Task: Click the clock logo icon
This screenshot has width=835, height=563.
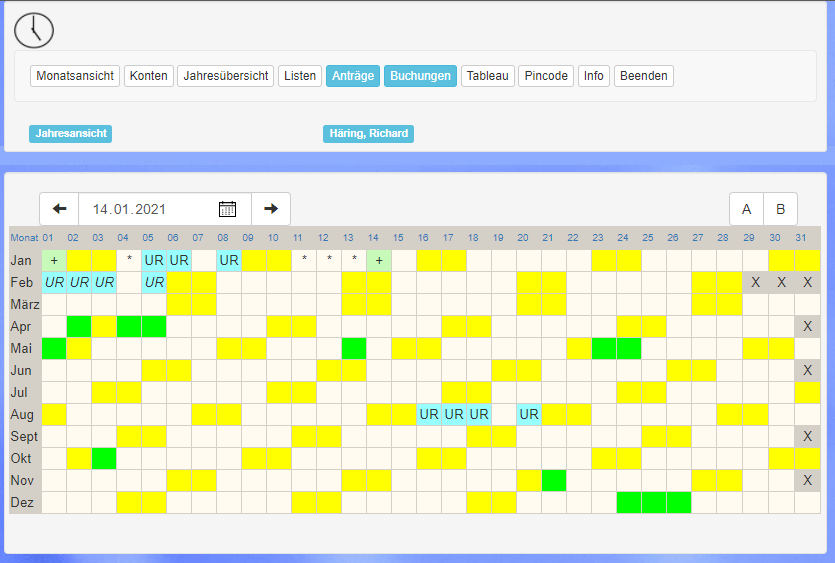Action: (x=34, y=31)
